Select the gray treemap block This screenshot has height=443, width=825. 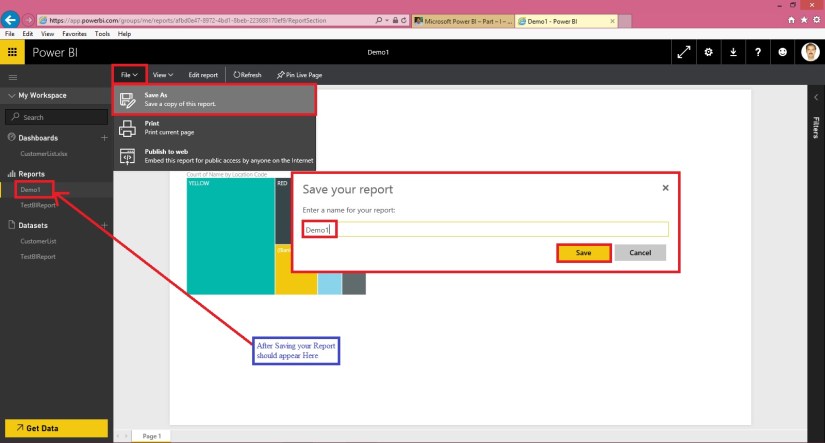click(354, 284)
